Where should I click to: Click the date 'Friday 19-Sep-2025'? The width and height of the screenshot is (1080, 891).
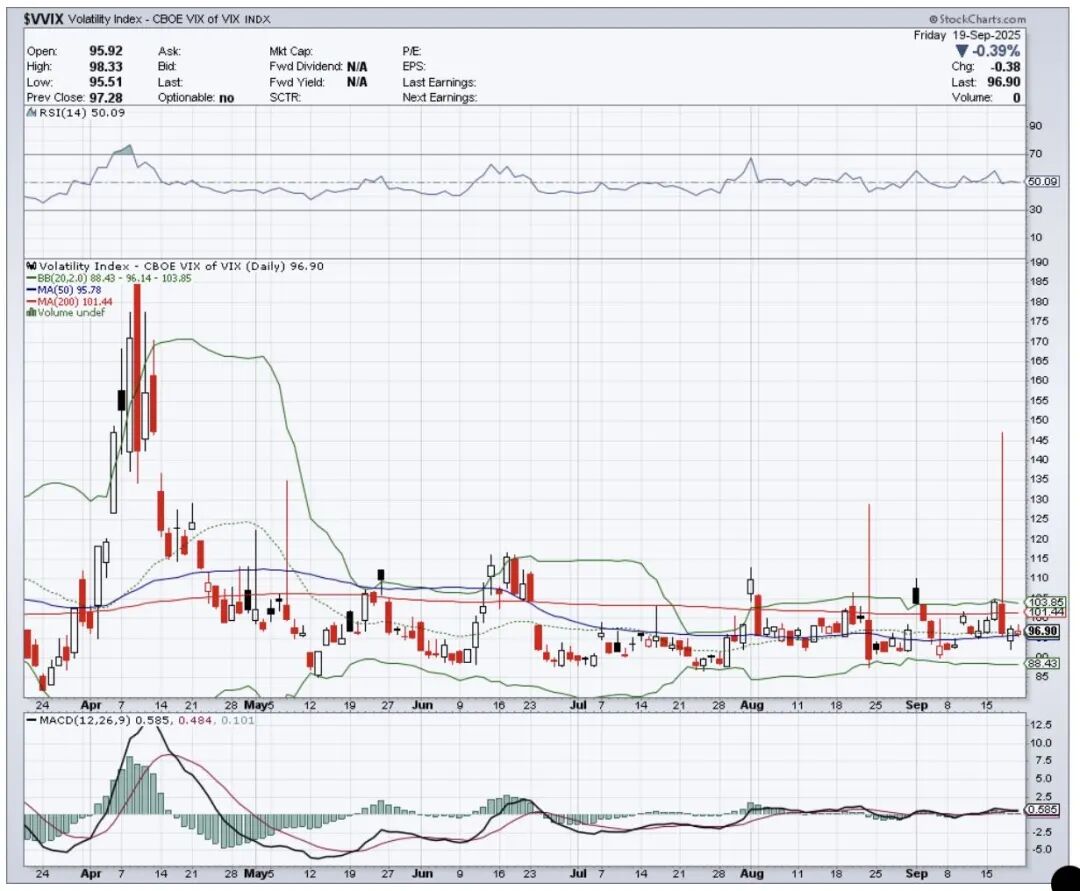coord(967,35)
